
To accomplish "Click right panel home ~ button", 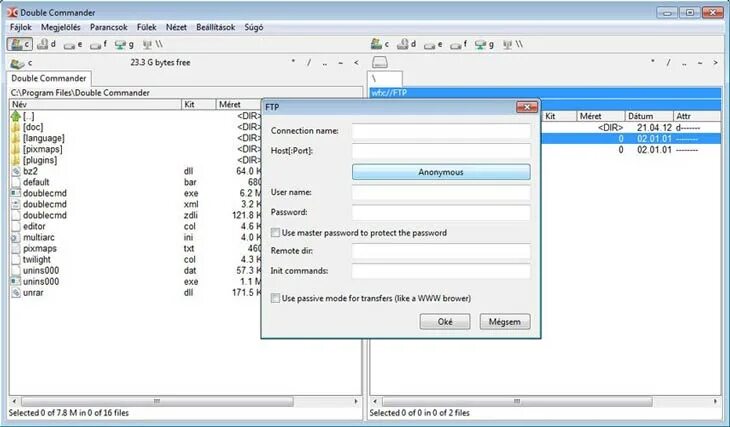I will pyautogui.click(x=700, y=62).
